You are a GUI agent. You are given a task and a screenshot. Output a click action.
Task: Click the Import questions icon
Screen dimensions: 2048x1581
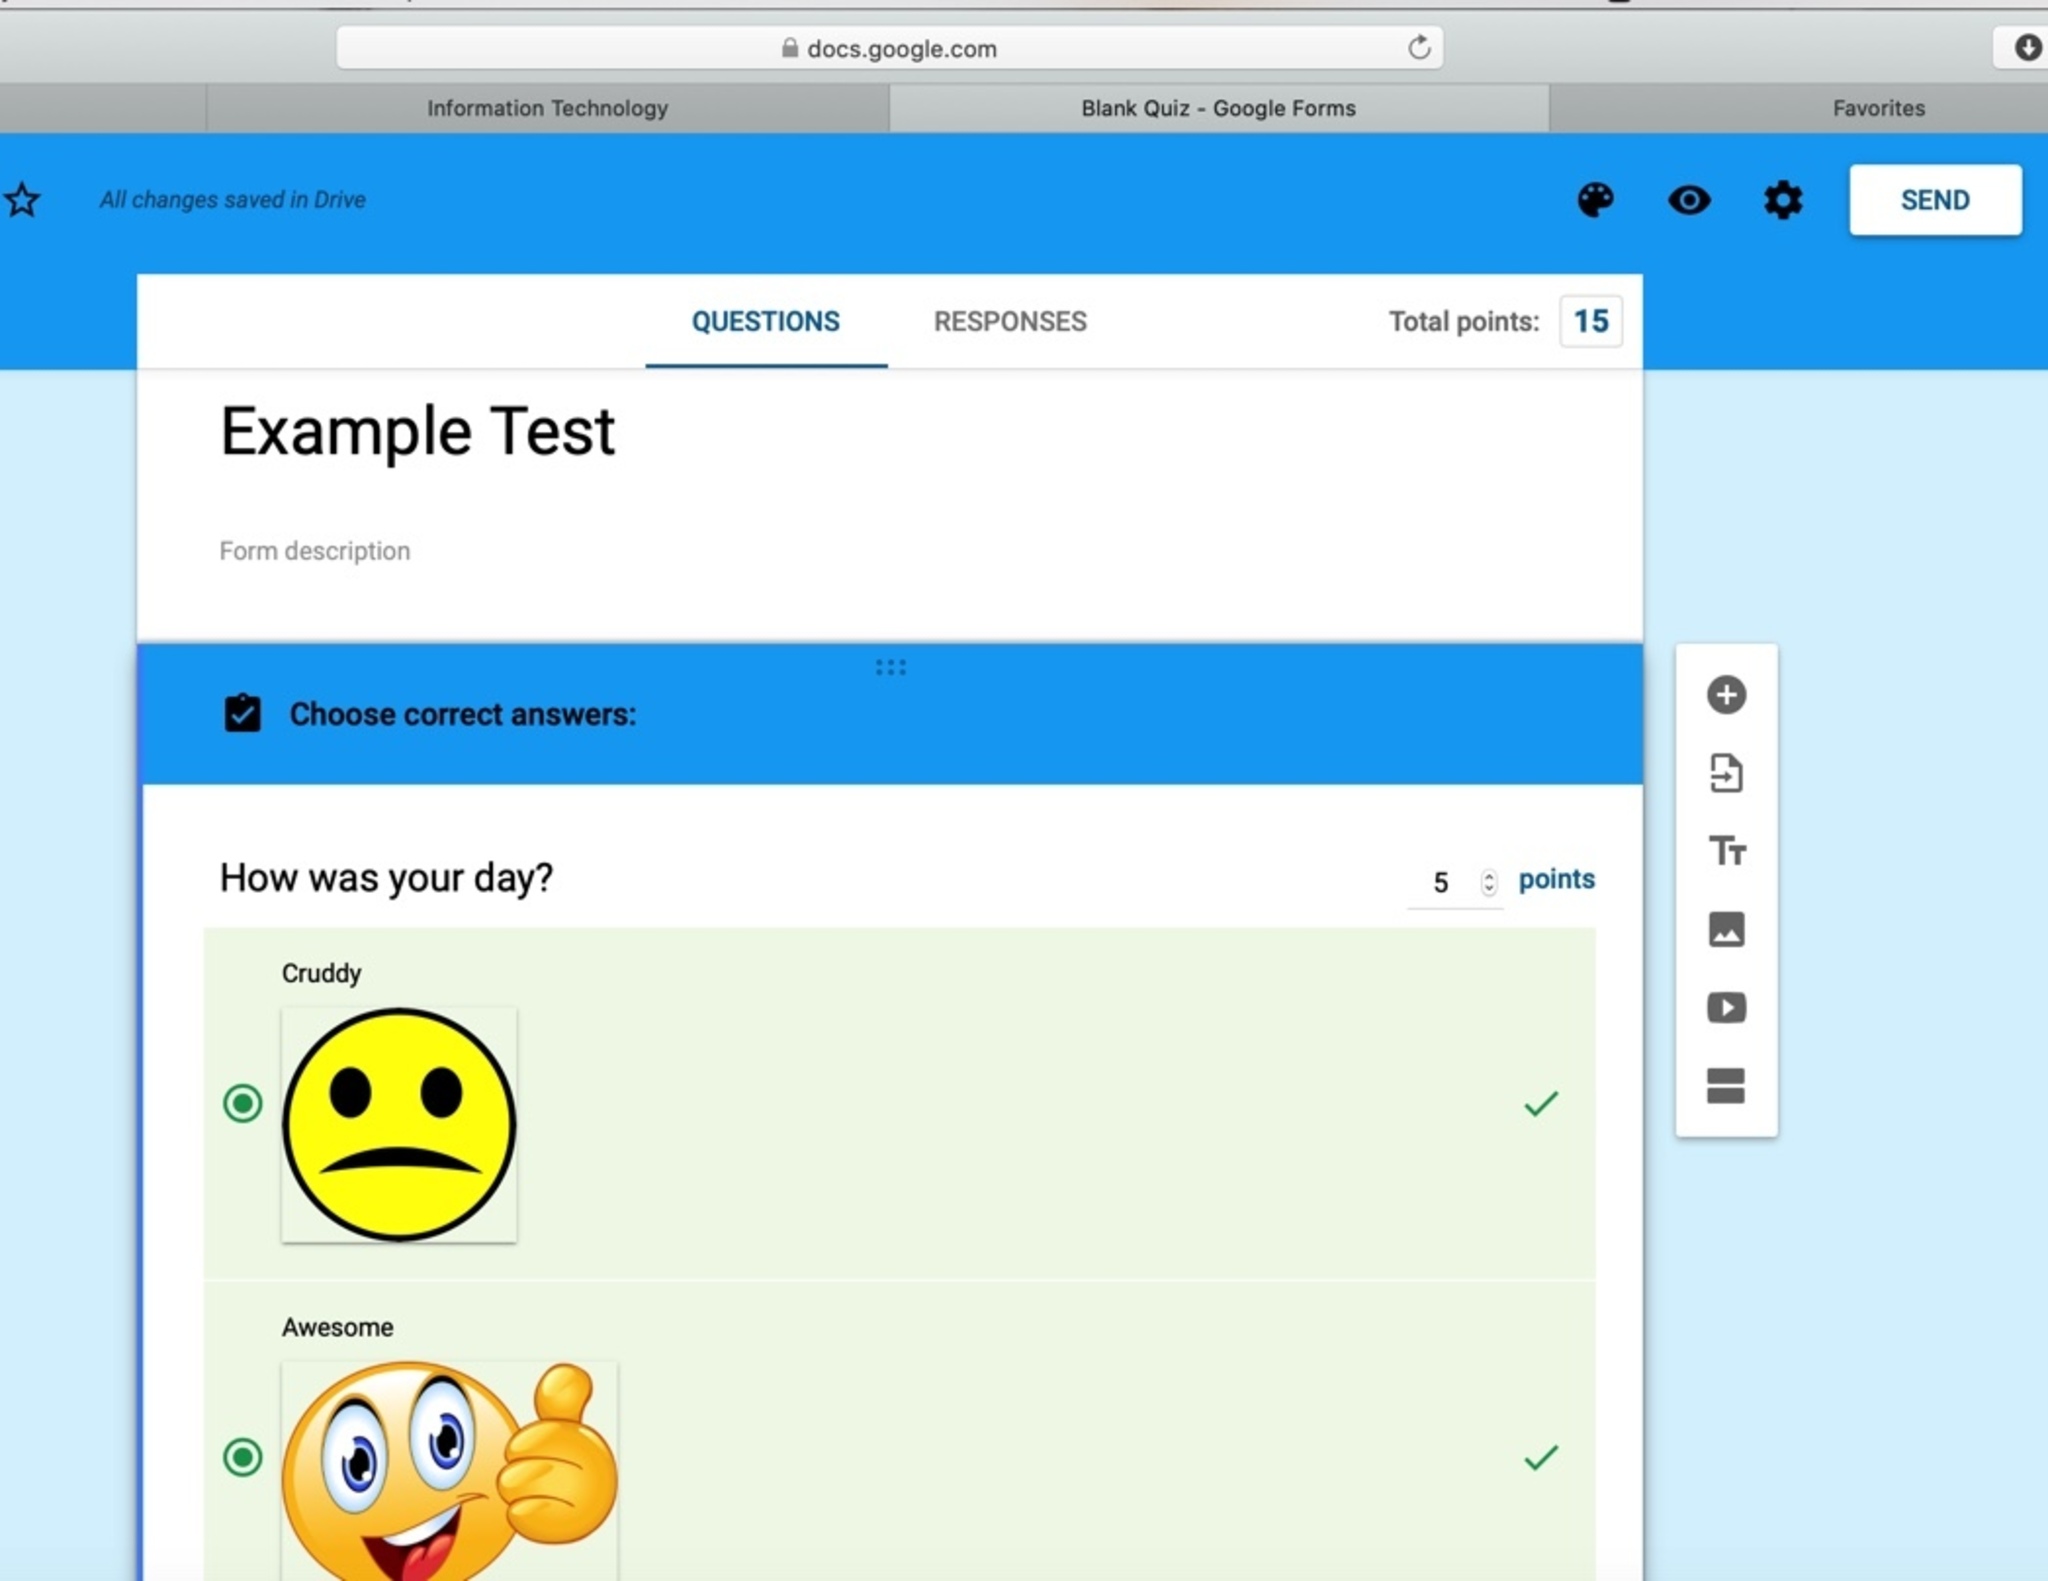[x=1726, y=773]
